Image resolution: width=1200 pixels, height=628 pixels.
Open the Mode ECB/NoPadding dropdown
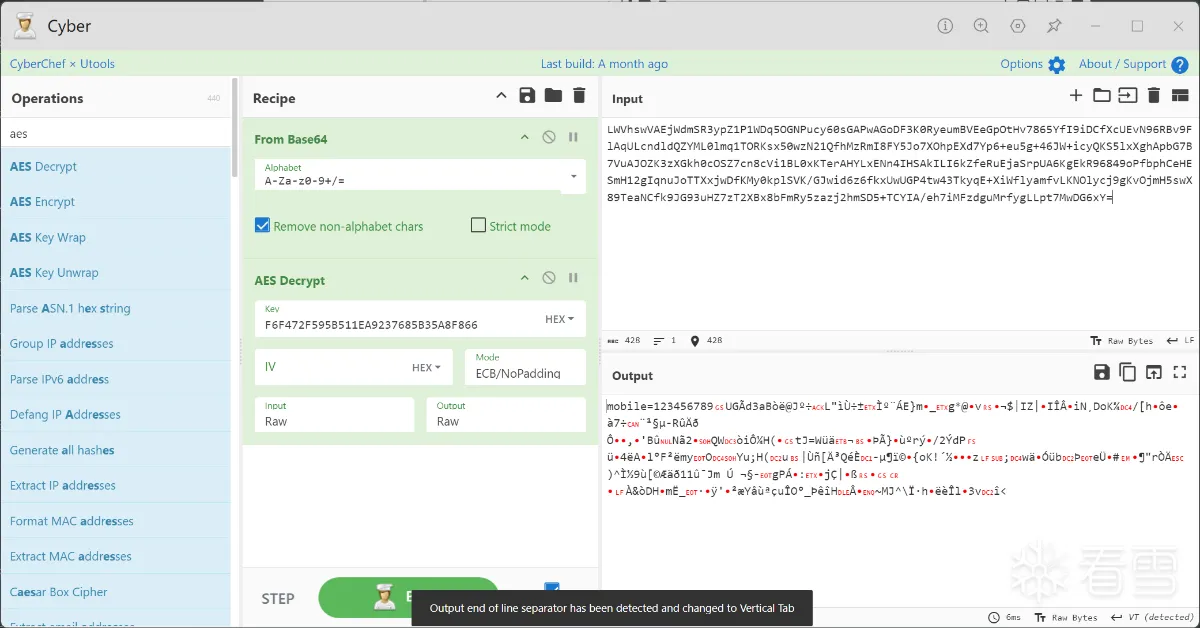pos(525,366)
